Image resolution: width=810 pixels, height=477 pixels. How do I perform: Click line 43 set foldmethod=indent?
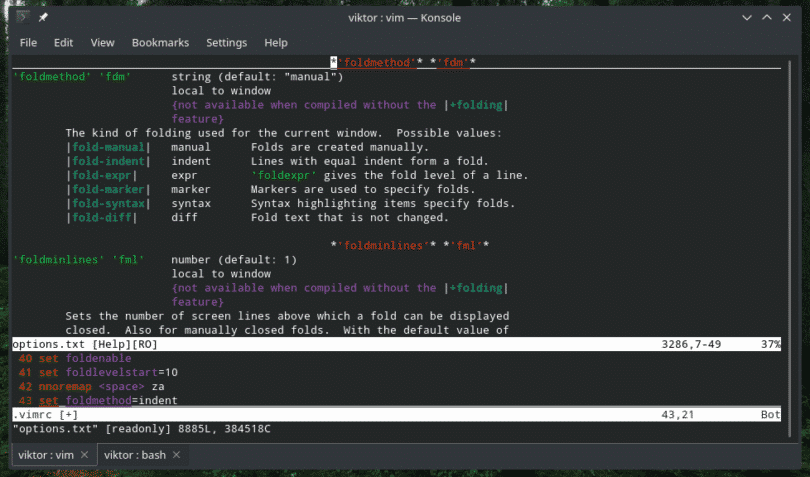[98, 401]
